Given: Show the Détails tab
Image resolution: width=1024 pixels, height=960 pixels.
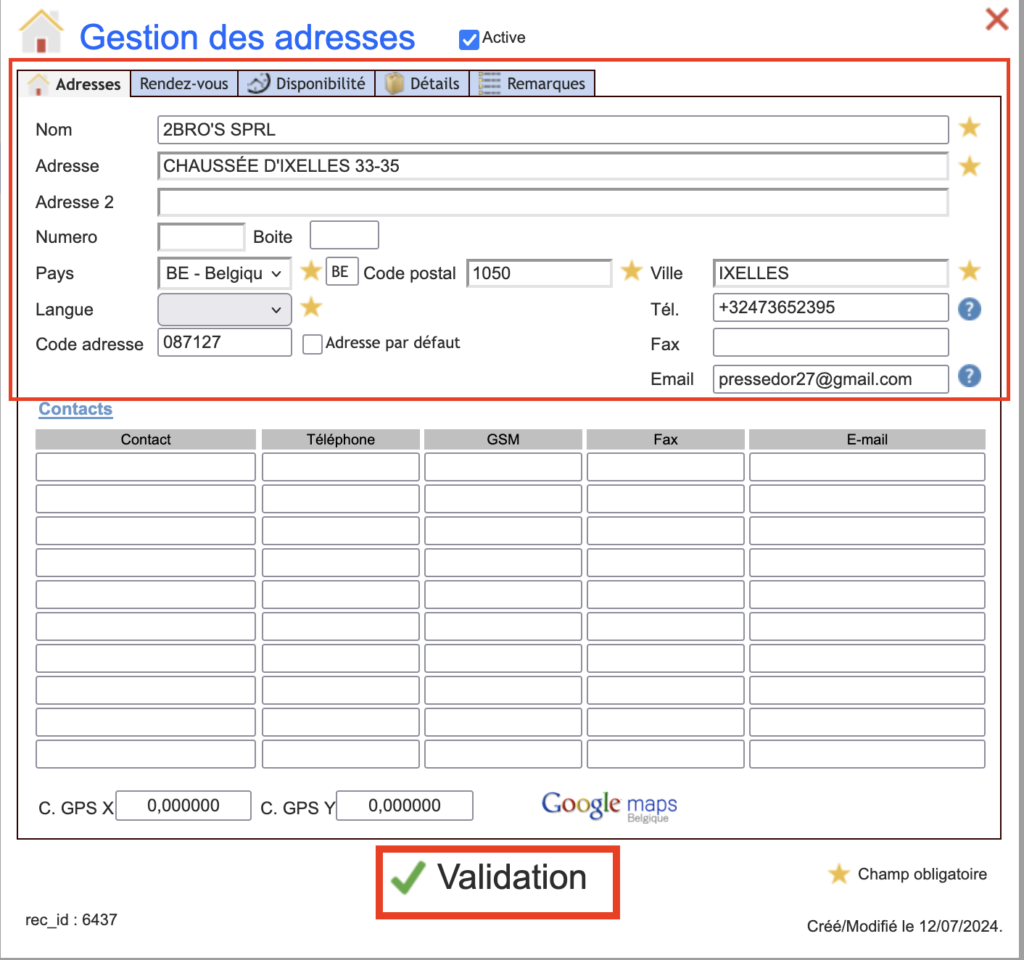Looking at the screenshot, I should (423, 84).
